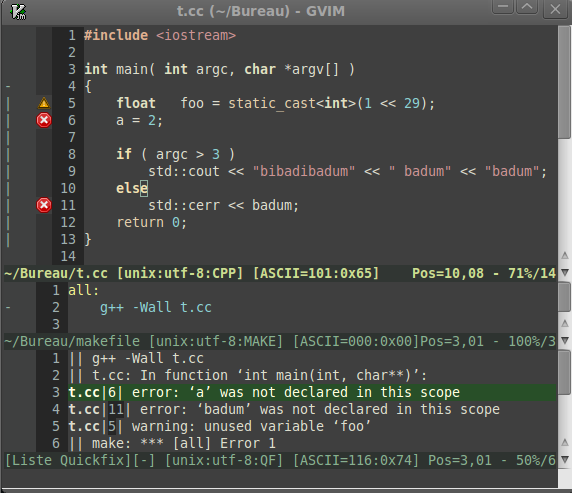Screen dimensions: 572x493
Task: Click the t.cc pane scrollbar thumb
Action: click(564, 82)
